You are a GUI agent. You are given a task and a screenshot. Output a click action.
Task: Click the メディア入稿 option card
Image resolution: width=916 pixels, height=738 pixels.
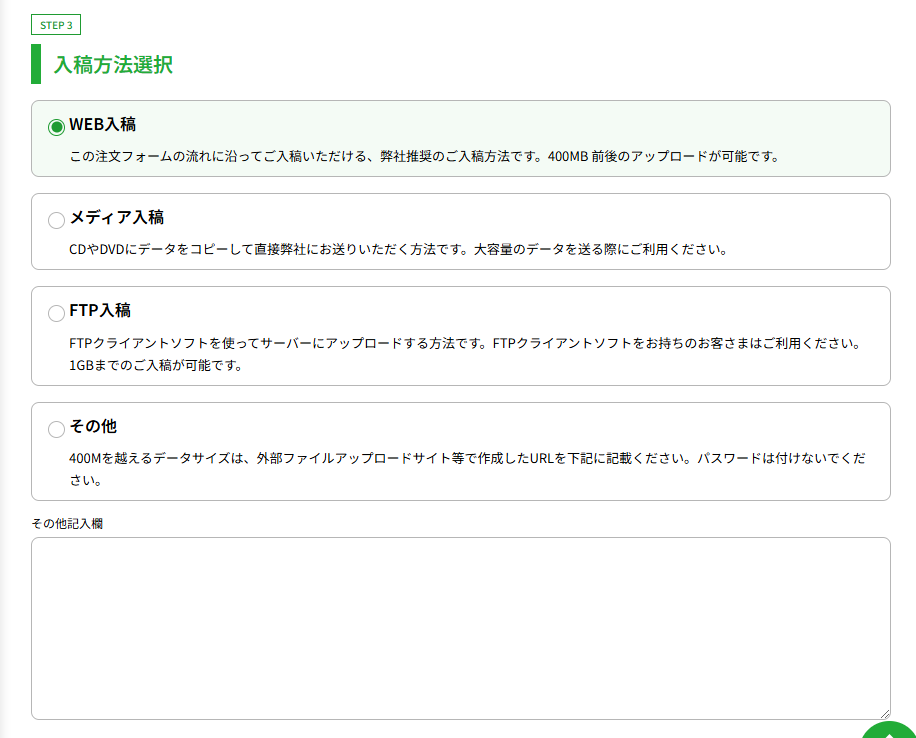[x=460, y=232]
